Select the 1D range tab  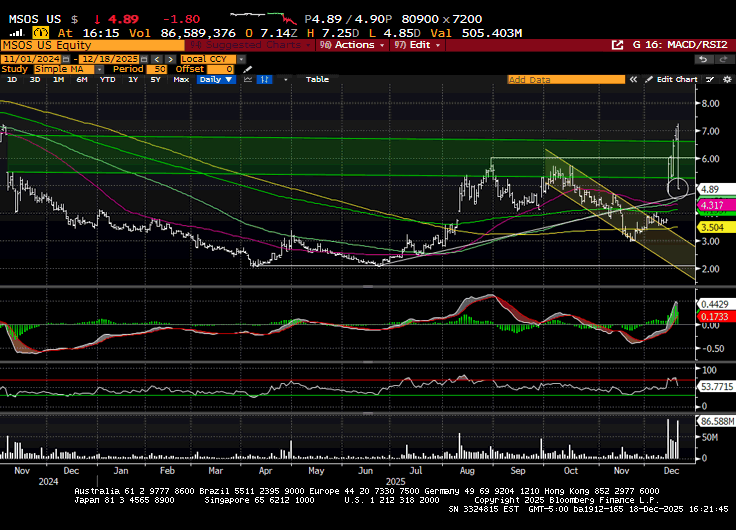(12, 79)
